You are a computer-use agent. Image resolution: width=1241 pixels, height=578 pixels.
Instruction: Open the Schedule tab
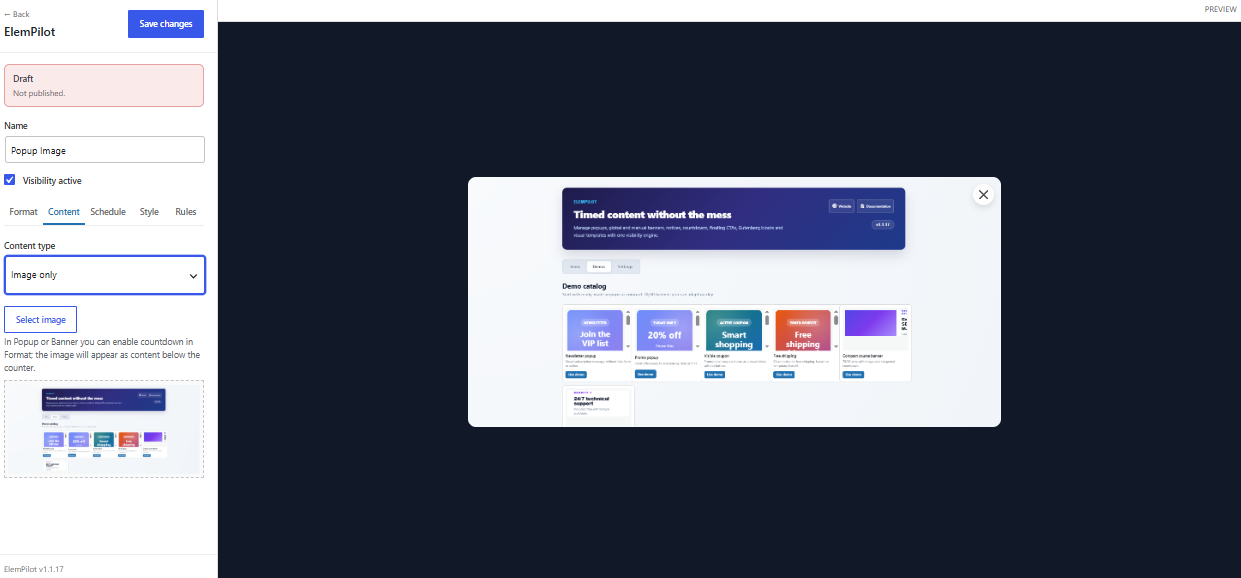coord(108,212)
